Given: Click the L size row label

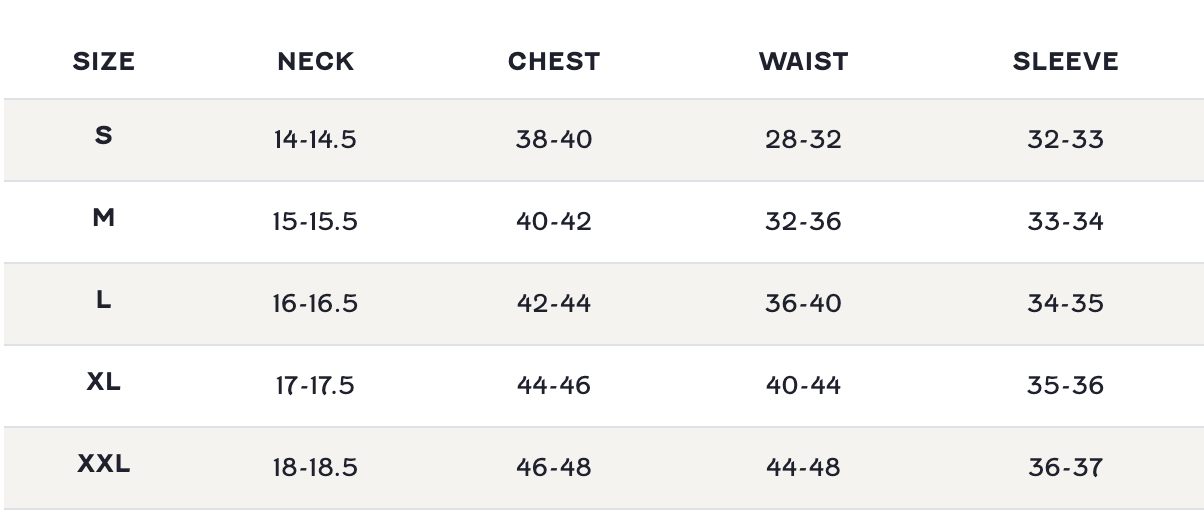Looking at the screenshot, I should [103, 300].
